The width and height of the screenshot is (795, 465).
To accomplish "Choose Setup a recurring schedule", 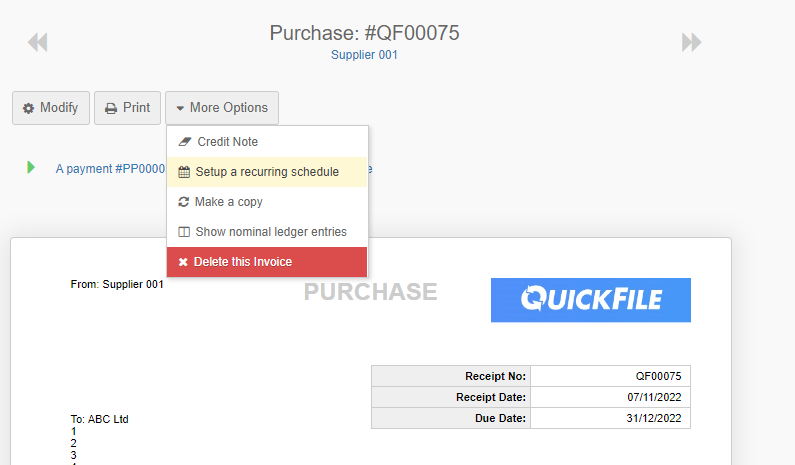I will [x=267, y=172].
